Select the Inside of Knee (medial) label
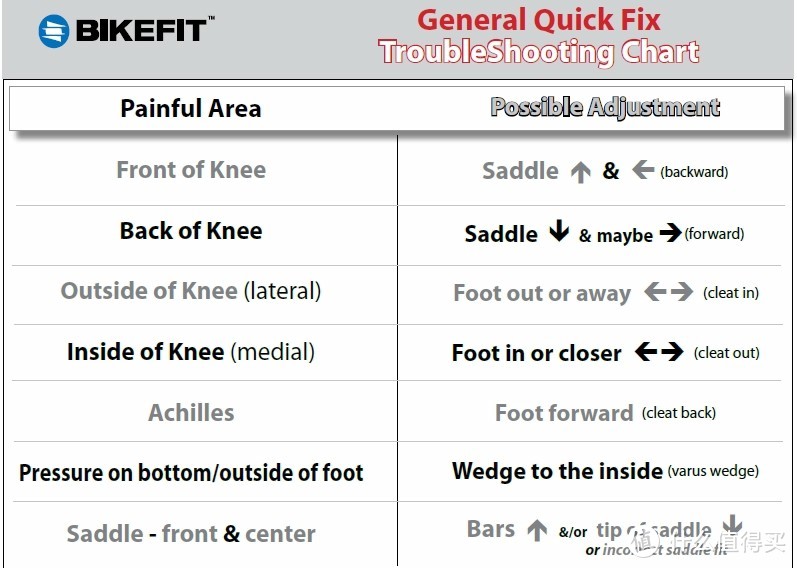Image resolution: width=797 pixels, height=568 pixels. pos(191,352)
